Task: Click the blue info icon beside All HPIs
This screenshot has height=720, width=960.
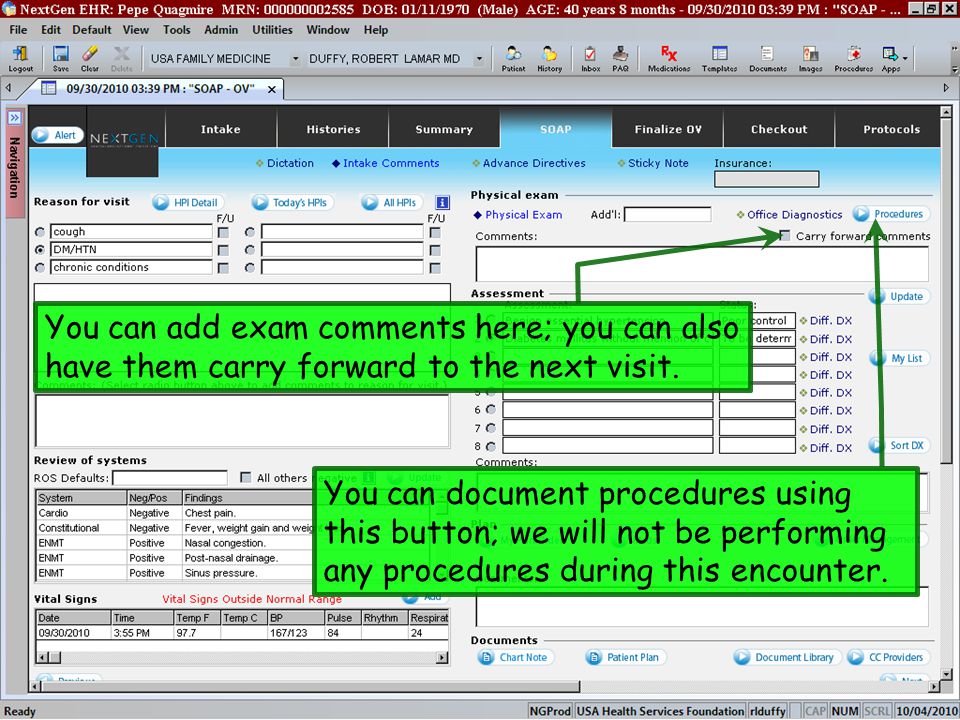Action: 442,202
